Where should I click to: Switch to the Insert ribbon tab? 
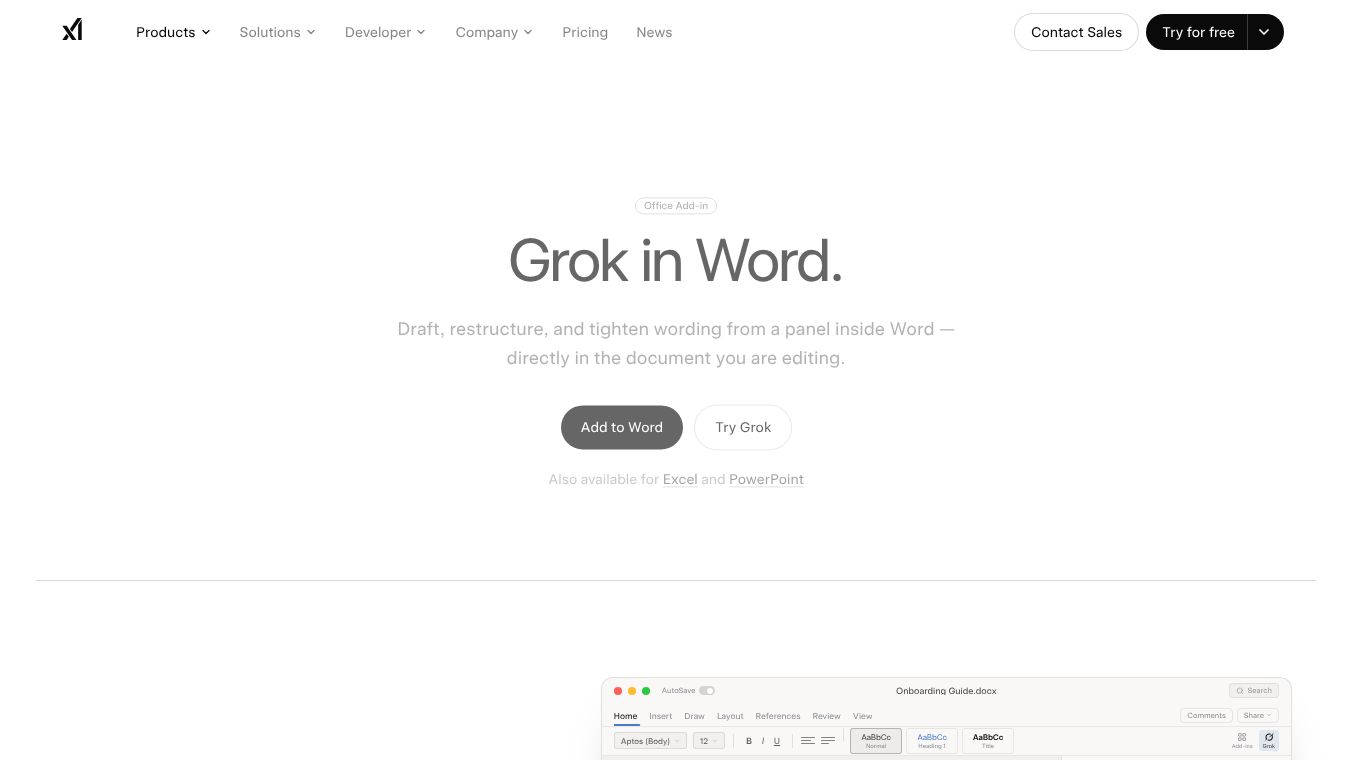point(660,716)
